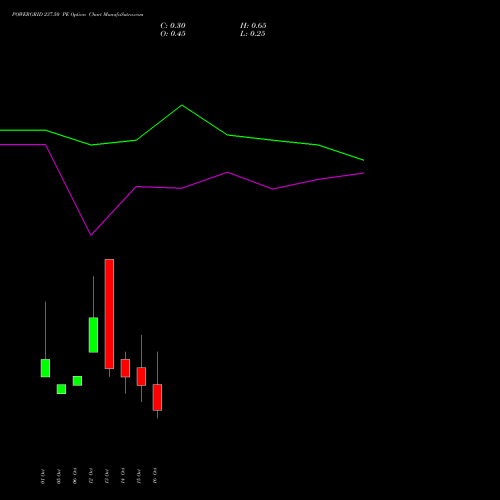Select the red candle above 14 Oct
The height and width of the screenshot is (500, 500).
click(125, 368)
